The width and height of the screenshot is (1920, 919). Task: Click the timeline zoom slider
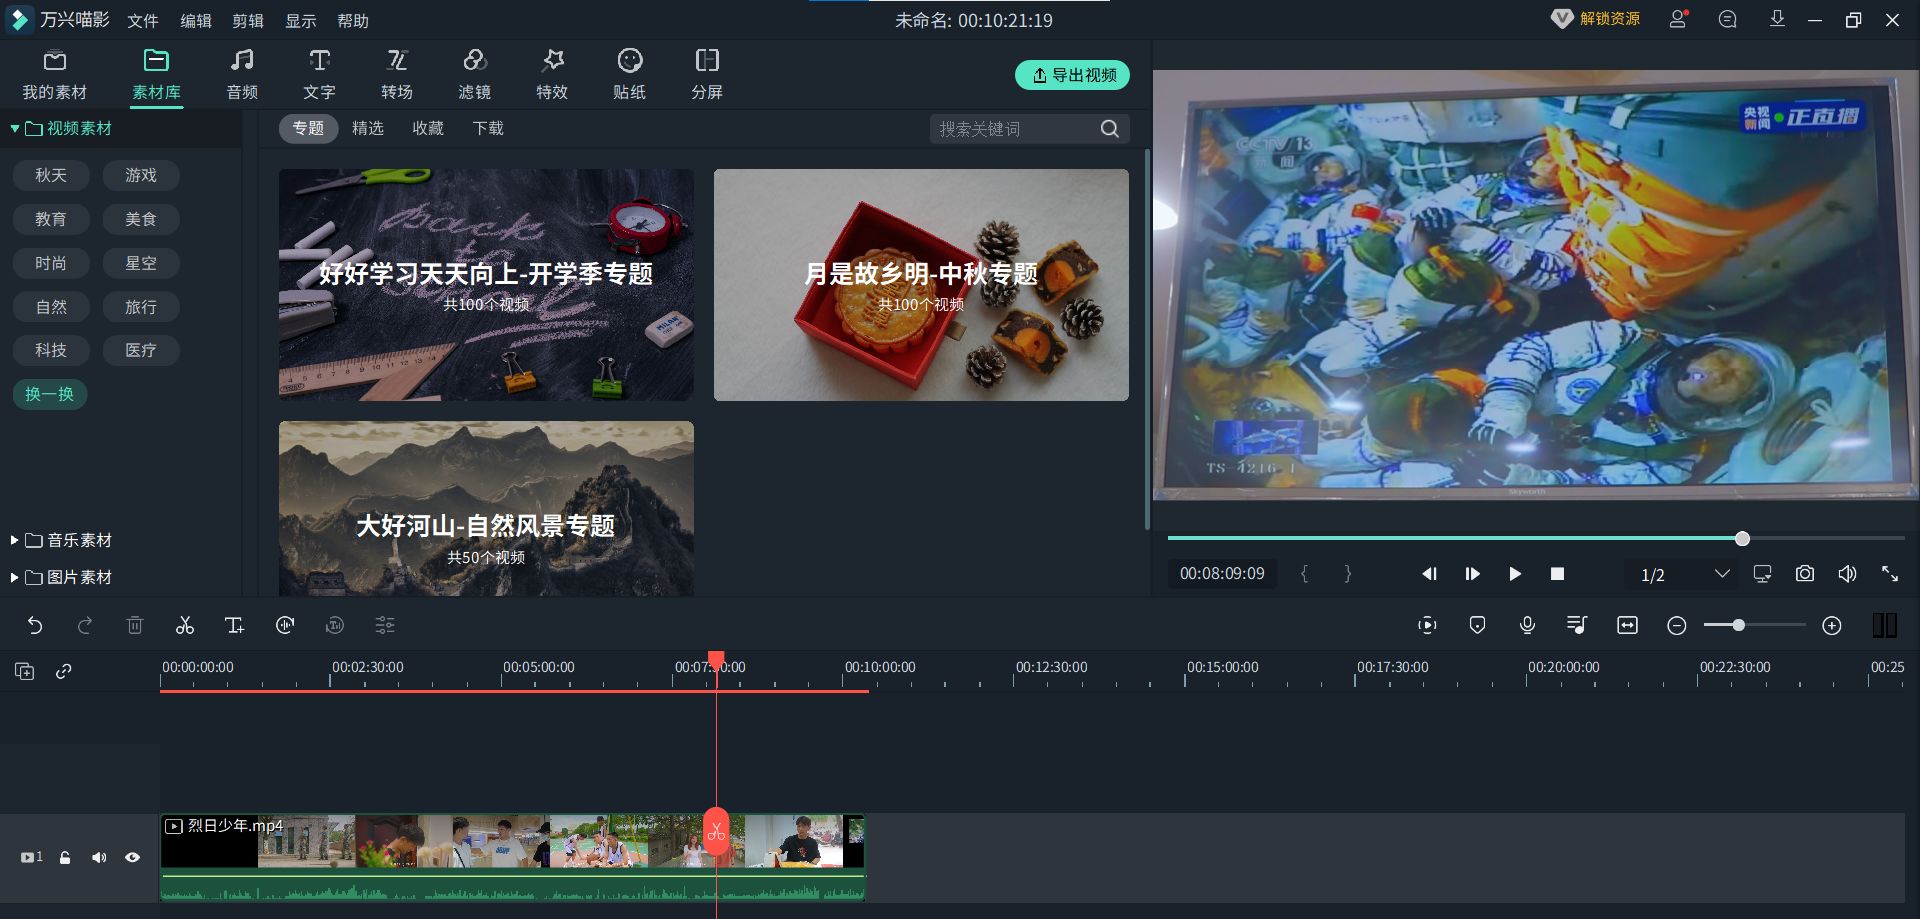1755,625
